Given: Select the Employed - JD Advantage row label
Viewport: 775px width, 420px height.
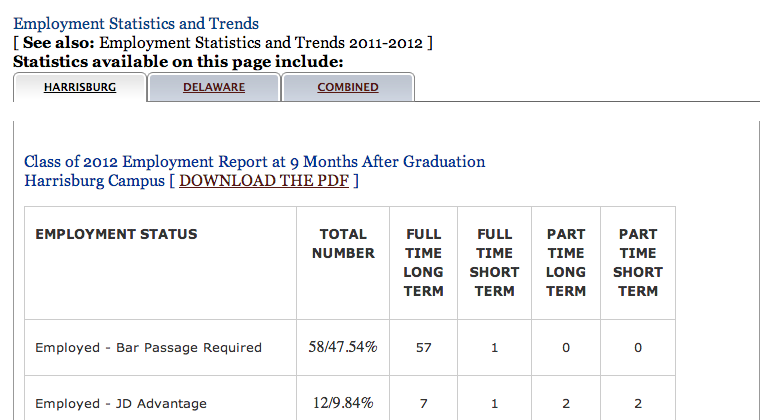Looking at the screenshot, I should (x=121, y=404).
